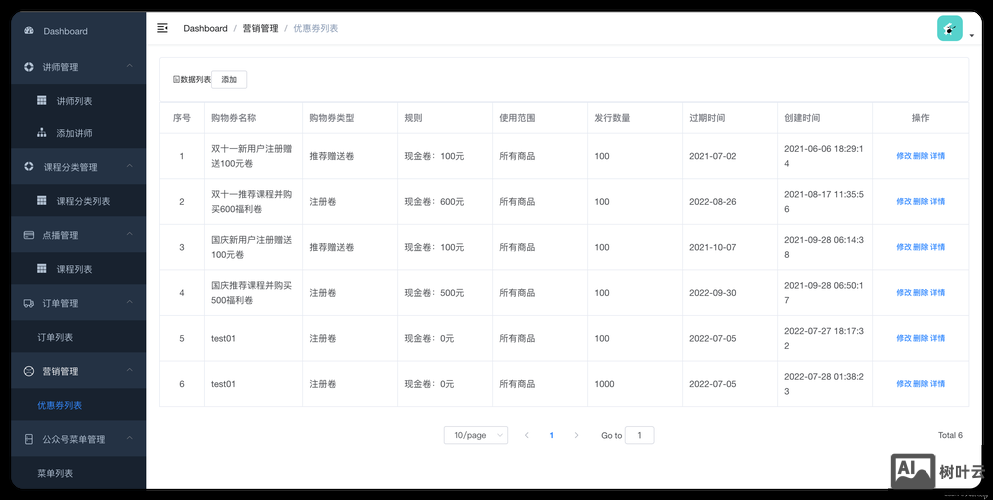This screenshot has height=500, width=993.
Task: Click the 营销管理 menu icon
Action: (x=28, y=371)
